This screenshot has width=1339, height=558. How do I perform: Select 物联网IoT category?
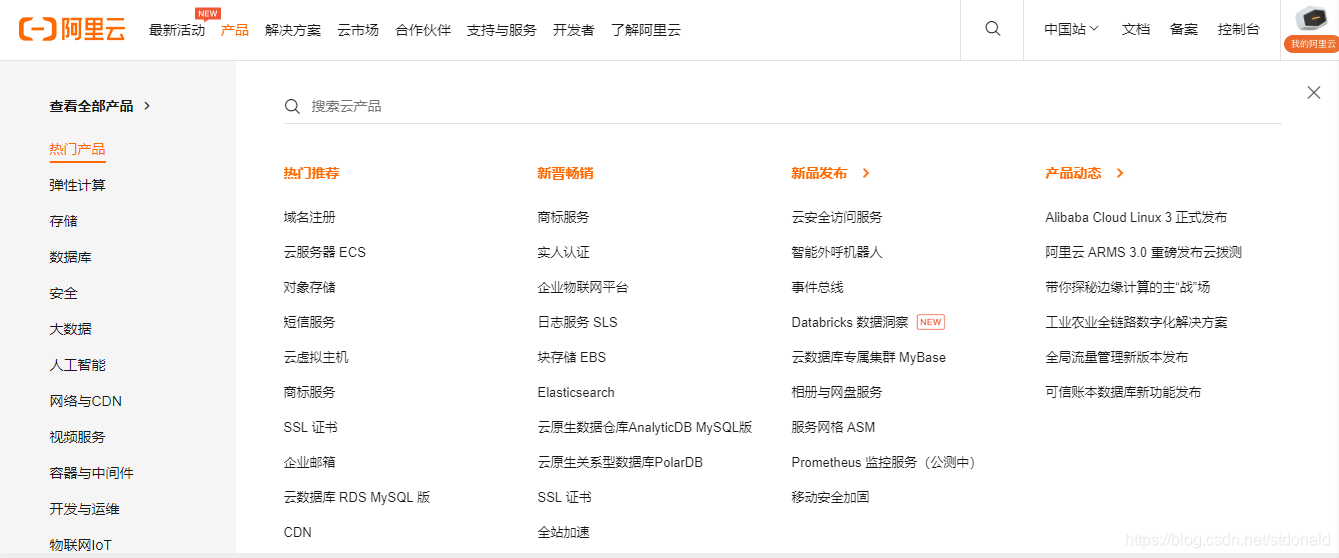point(81,545)
